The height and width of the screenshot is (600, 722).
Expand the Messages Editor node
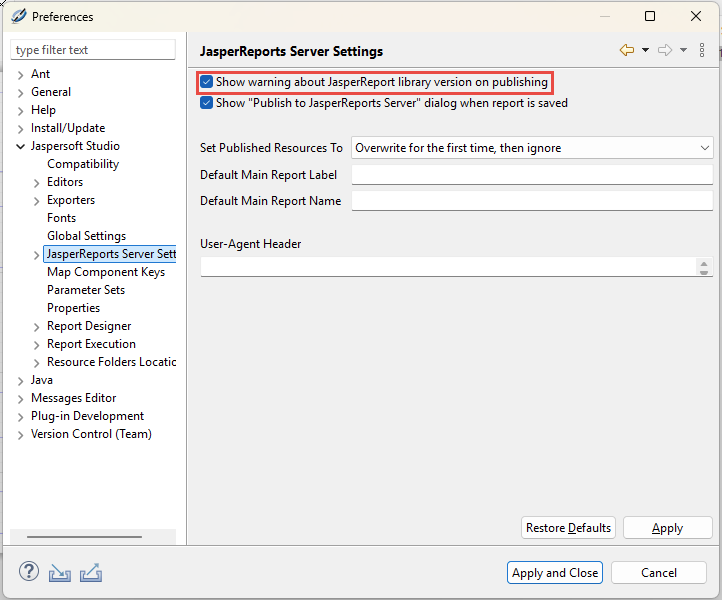pyautogui.click(x=20, y=399)
